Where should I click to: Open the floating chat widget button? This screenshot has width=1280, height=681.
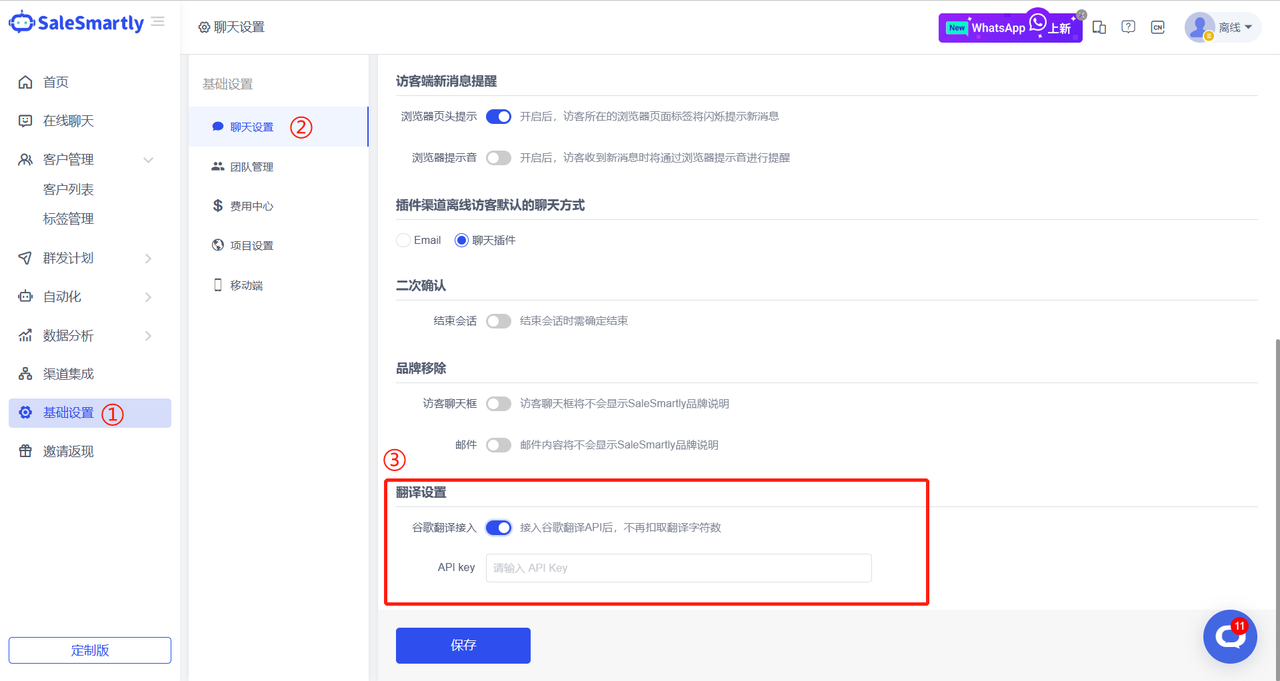click(1230, 637)
